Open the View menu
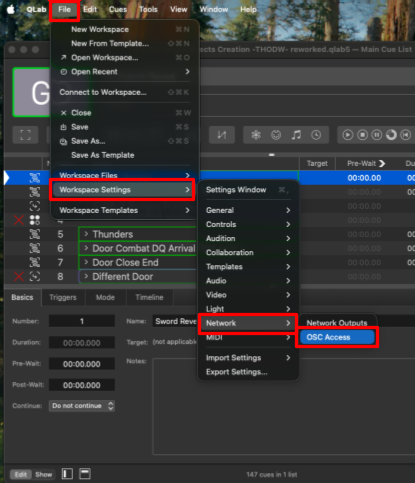 point(179,9)
